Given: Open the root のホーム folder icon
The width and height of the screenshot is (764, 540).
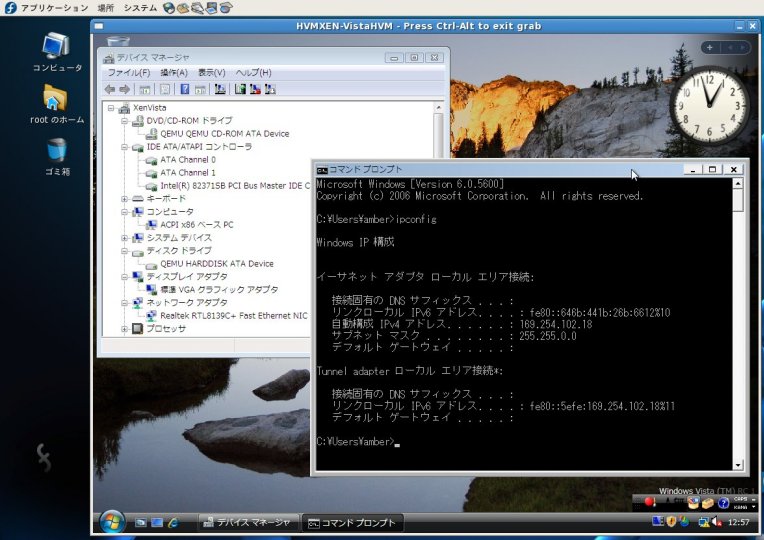Looking at the screenshot, I should coord(56,100).
